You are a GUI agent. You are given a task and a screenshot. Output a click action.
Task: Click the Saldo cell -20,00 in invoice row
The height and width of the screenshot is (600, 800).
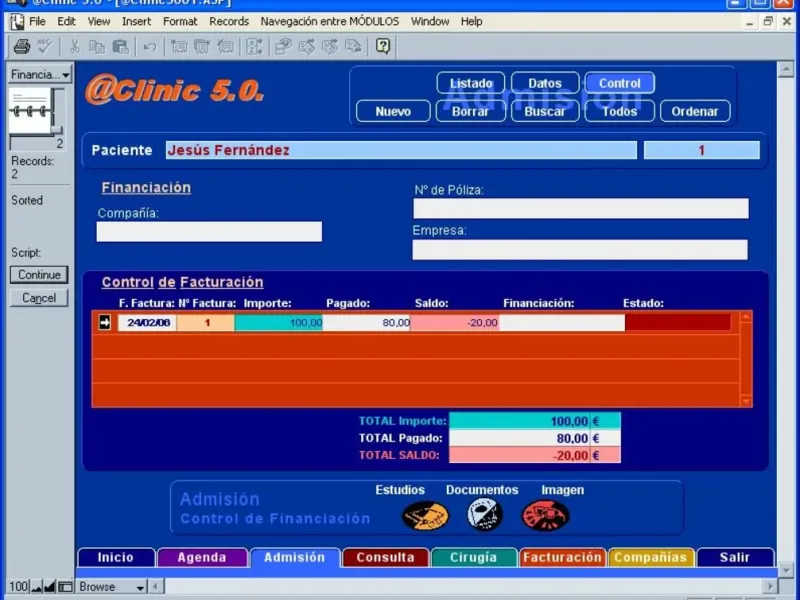(455, 322)
